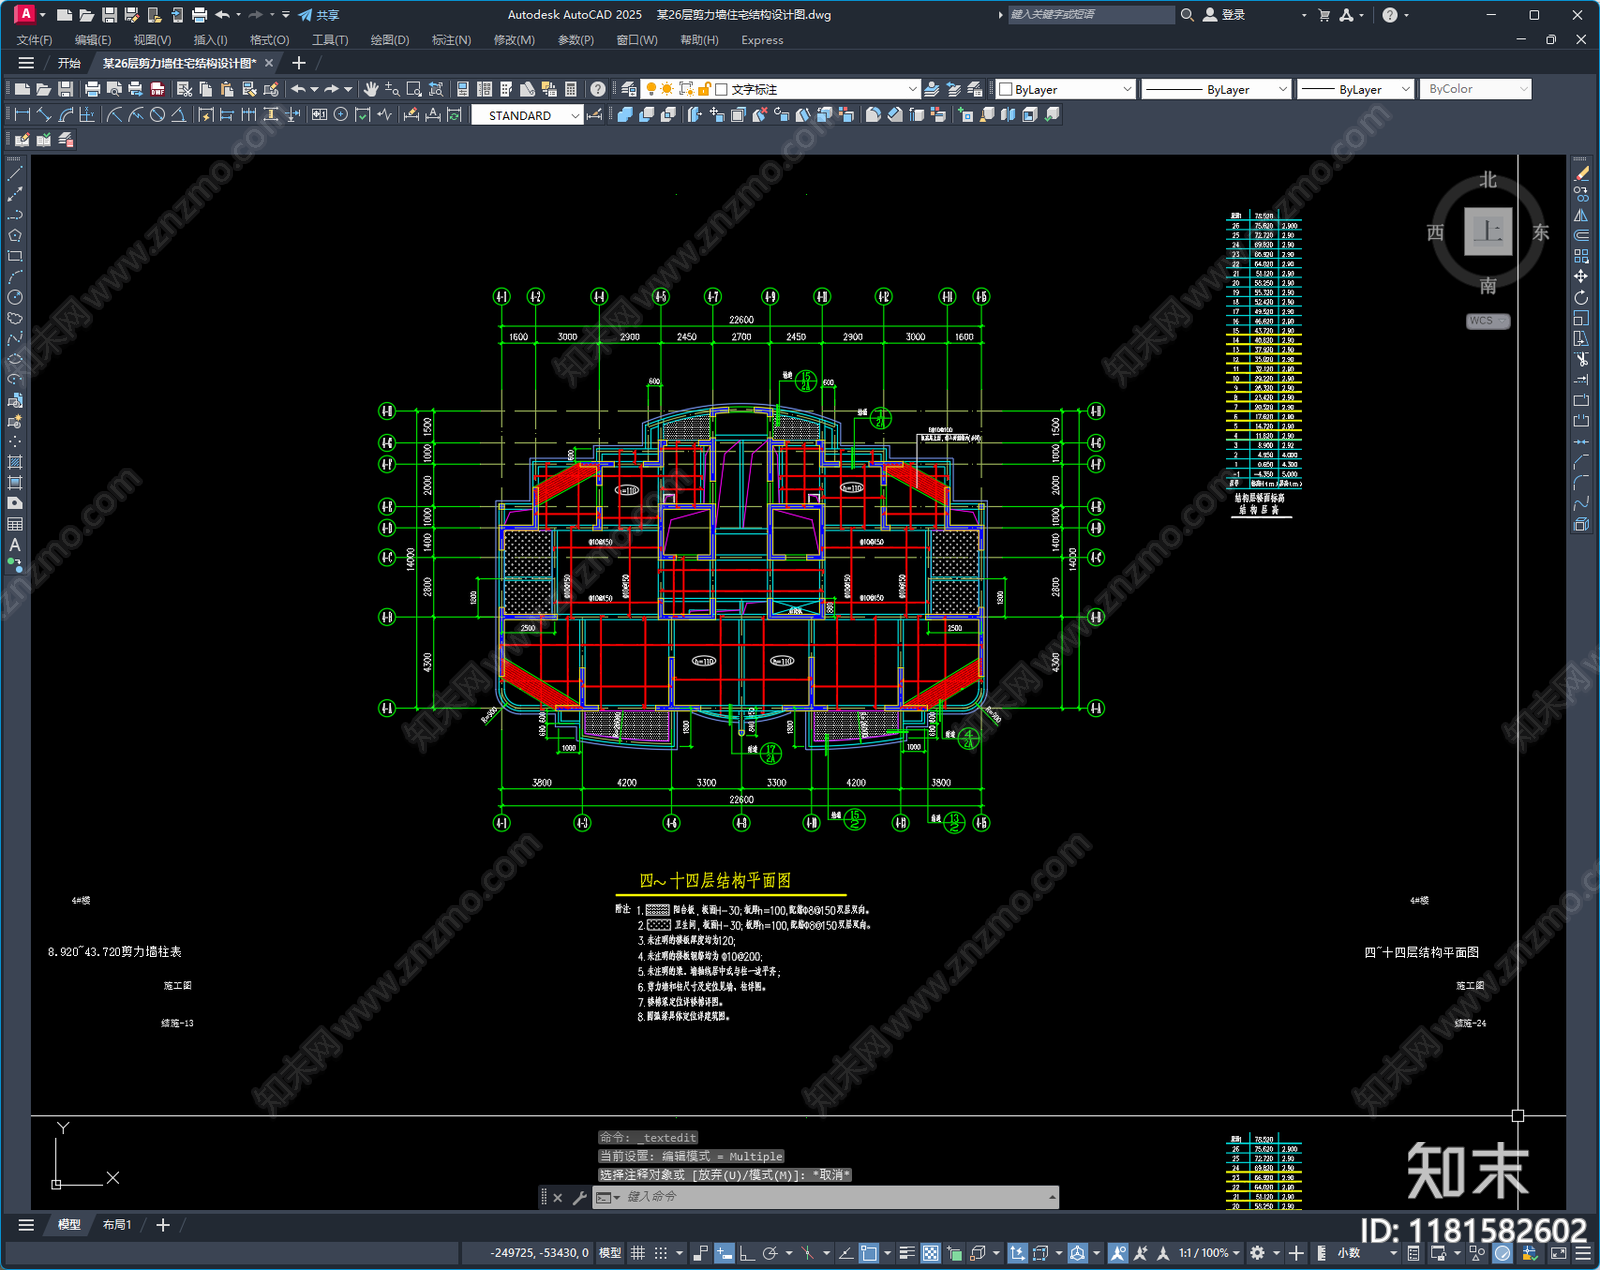This screenshot has width=1600, height=1270.
Task: Toggle the 模型 model space status button
Action: (x=610, y=1253)
